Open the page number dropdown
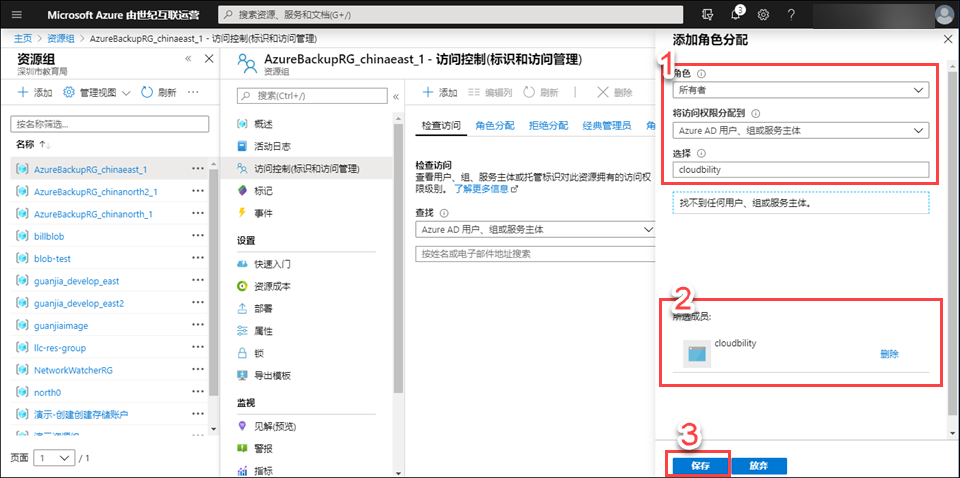The height and width of the screenshot is (478, 960). (x=55, y=457)
